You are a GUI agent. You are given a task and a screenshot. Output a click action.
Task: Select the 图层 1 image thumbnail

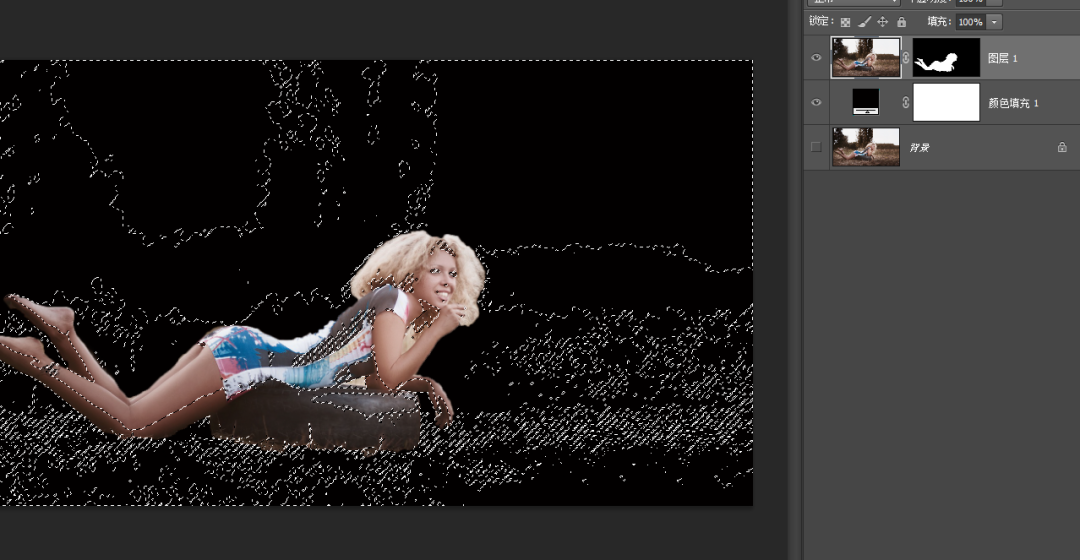866,57
